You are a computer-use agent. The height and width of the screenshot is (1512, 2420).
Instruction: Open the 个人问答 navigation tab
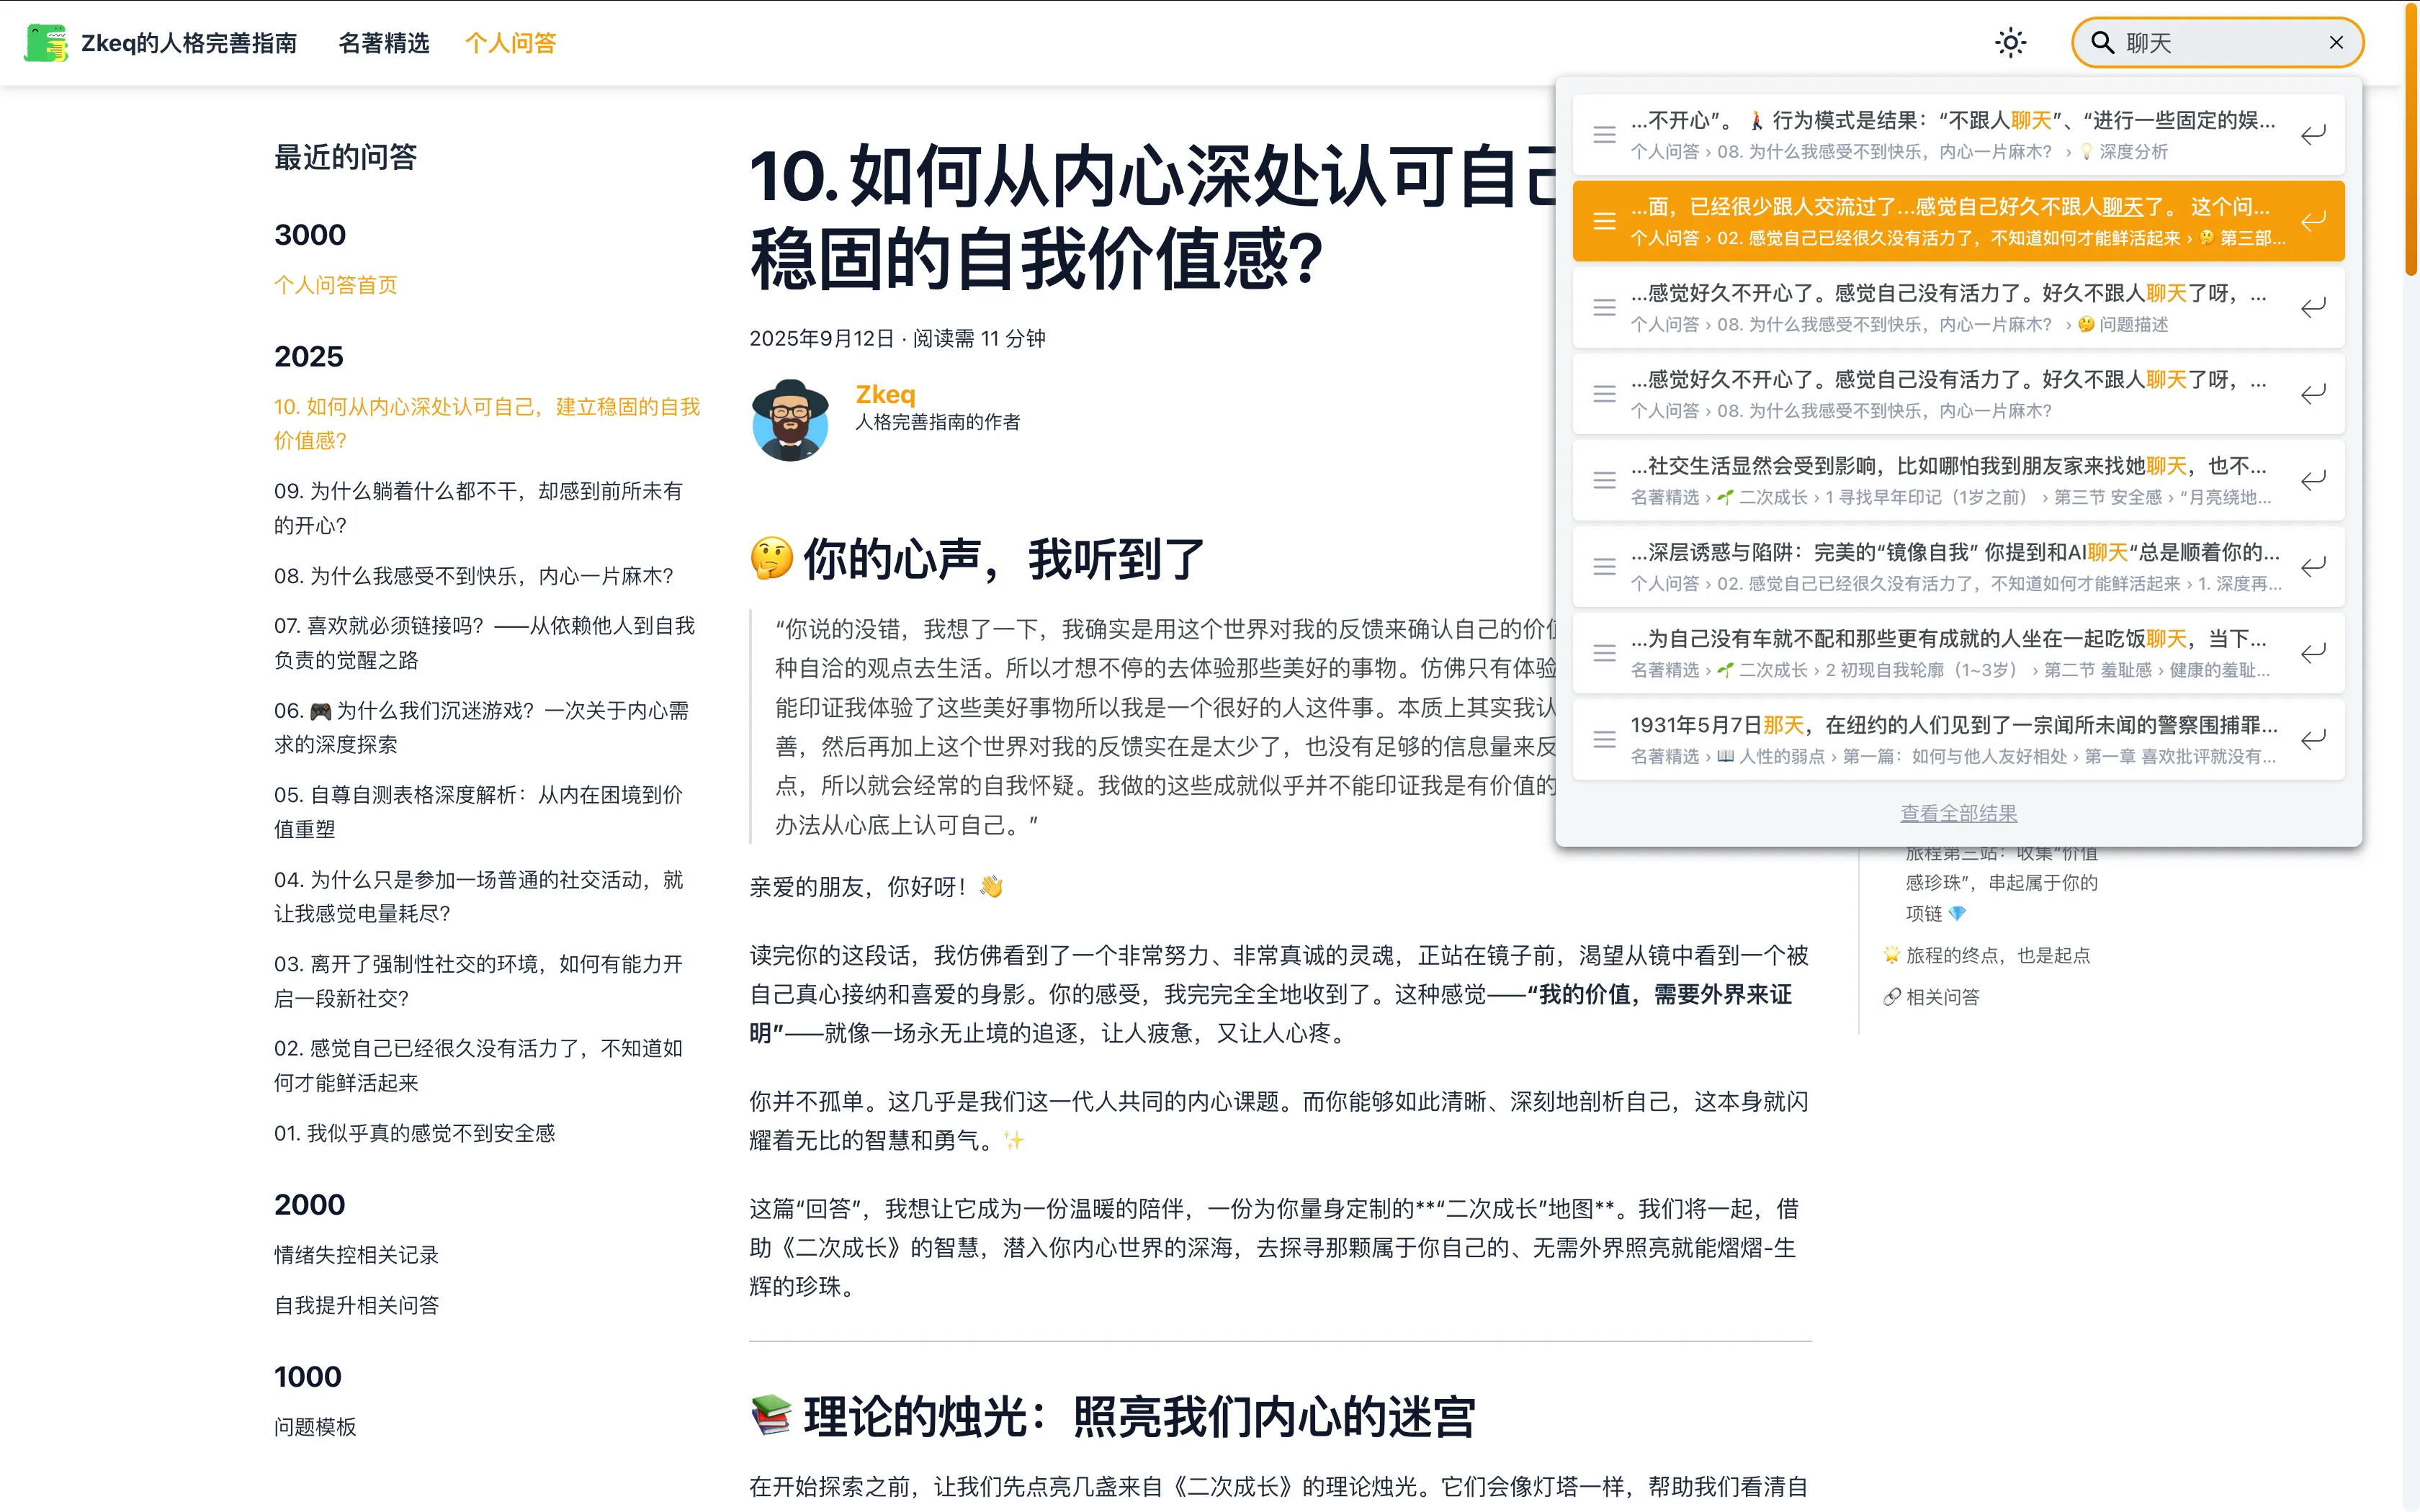[510, 43]
